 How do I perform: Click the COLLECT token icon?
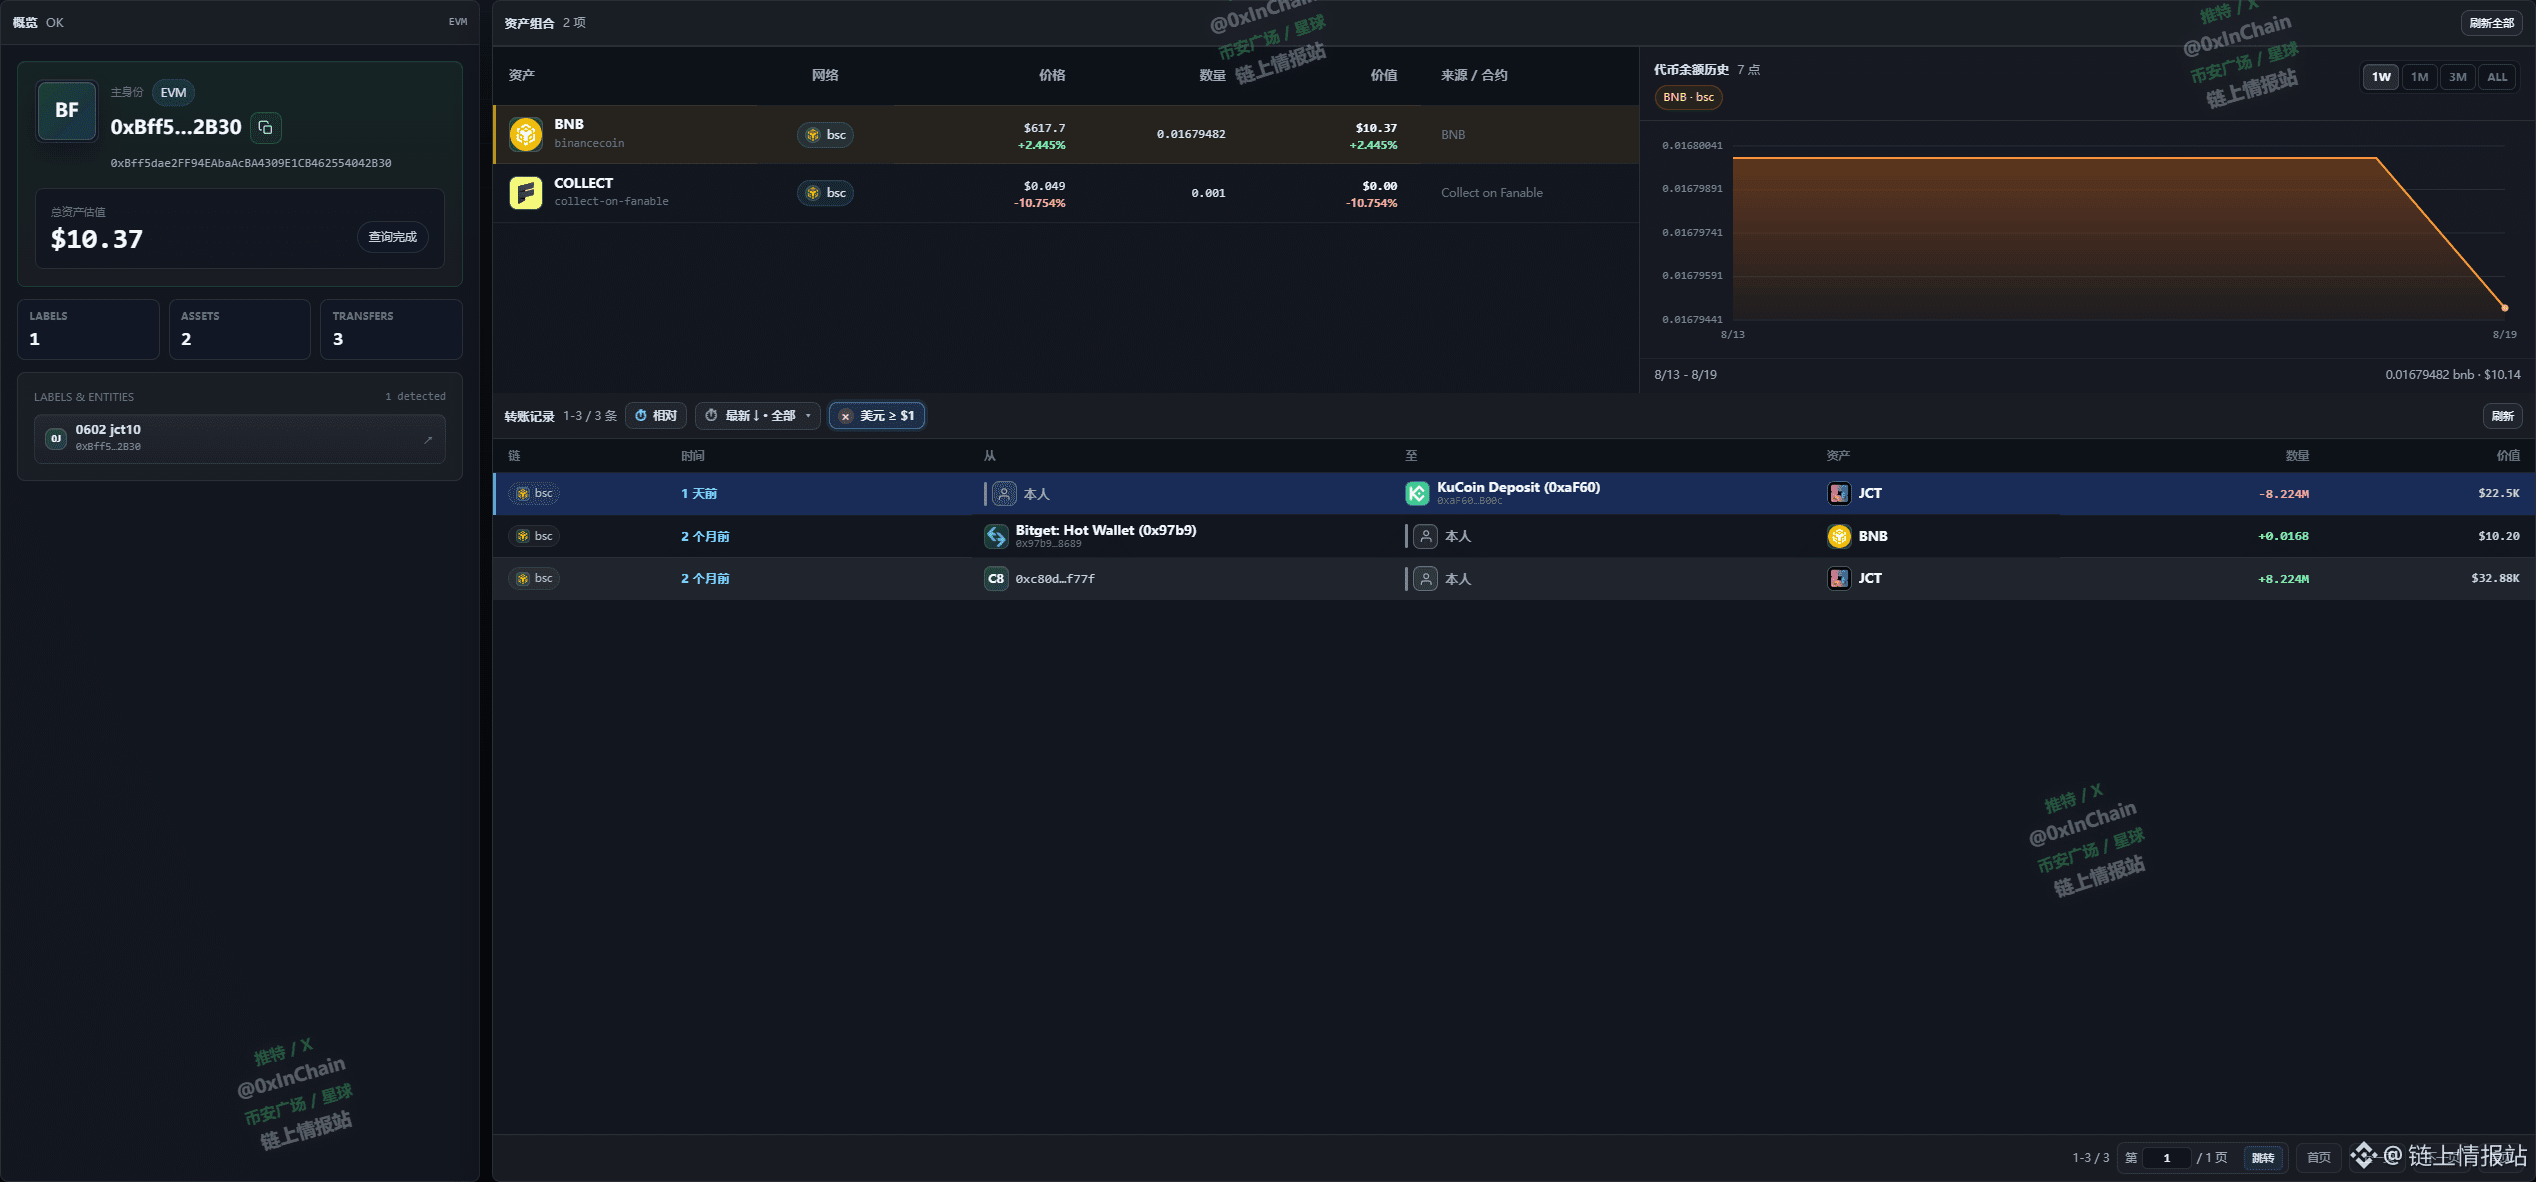tap(526, 192)
